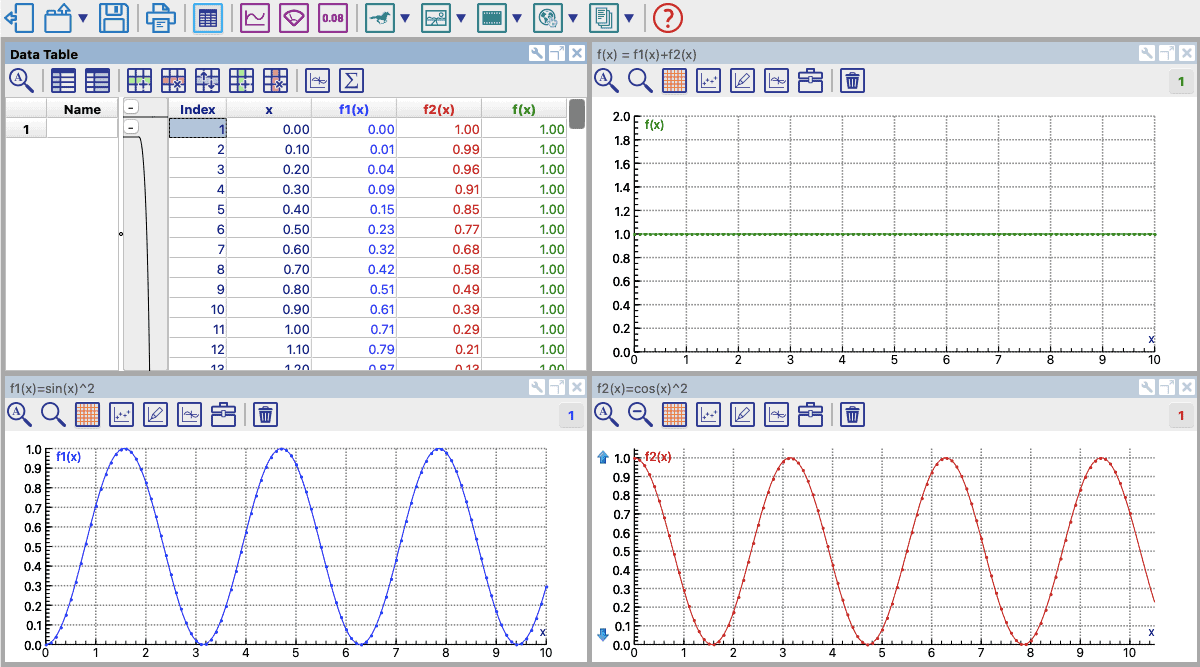Screen dimensions: 1200x667
Task: Click the autoscale magnifier in Data Table toolbar
Action: coord(21,80)
